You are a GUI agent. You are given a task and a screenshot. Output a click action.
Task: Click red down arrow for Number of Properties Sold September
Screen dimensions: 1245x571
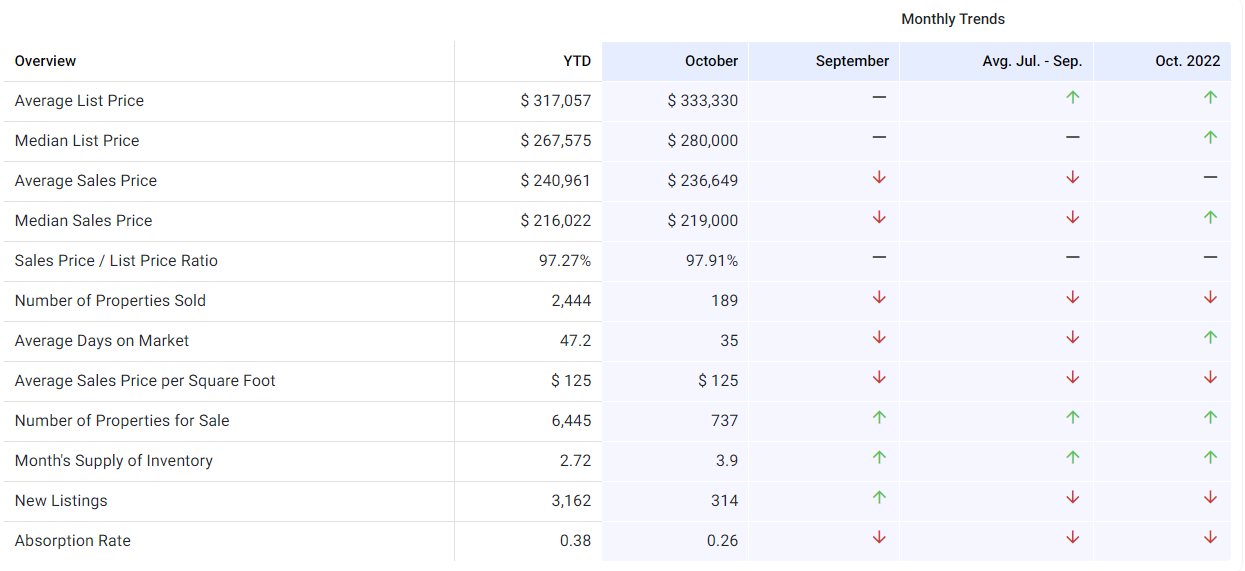click(879, 298)
